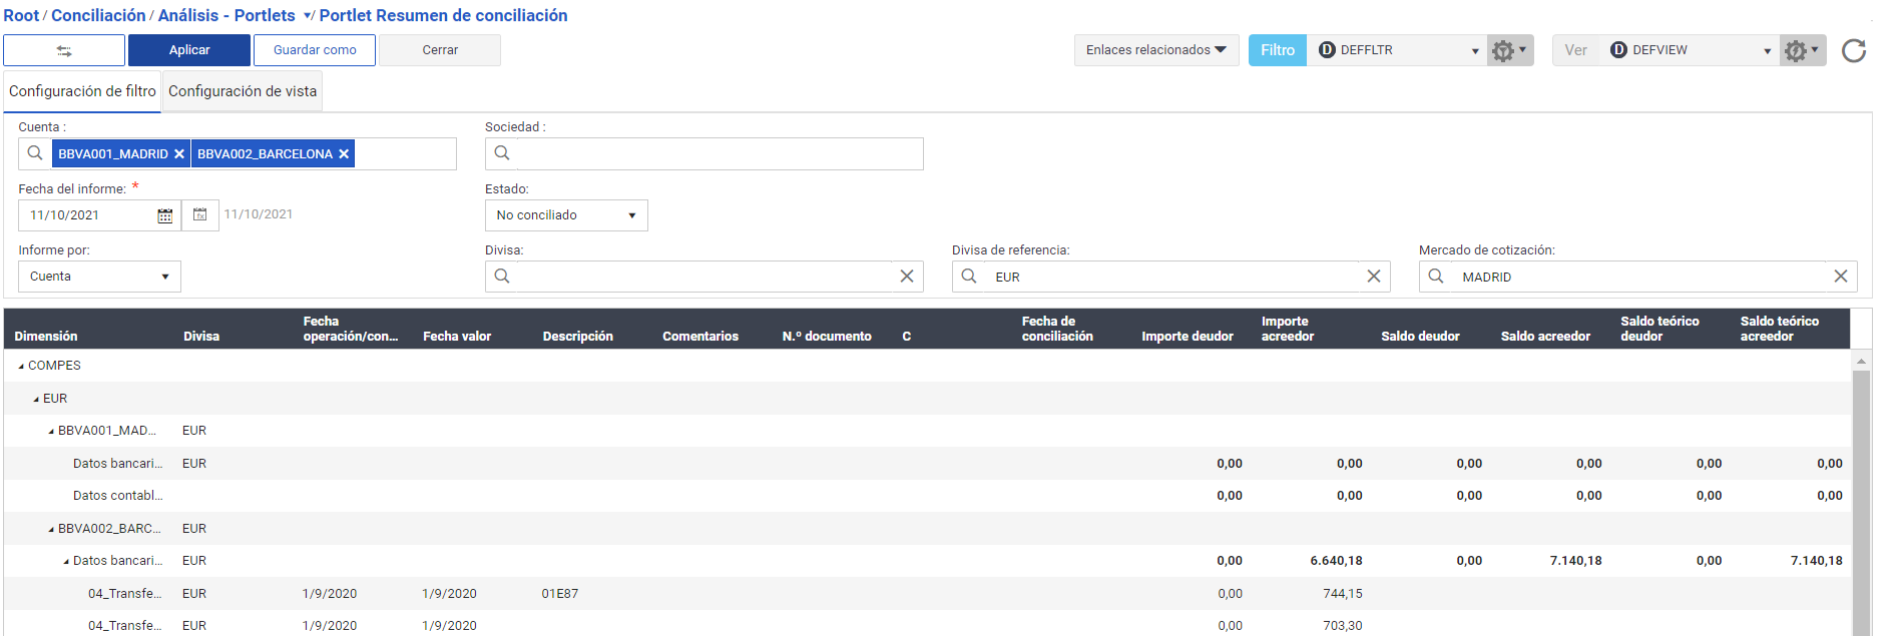Open the Informe por dropdown

[x=99, y=277]
